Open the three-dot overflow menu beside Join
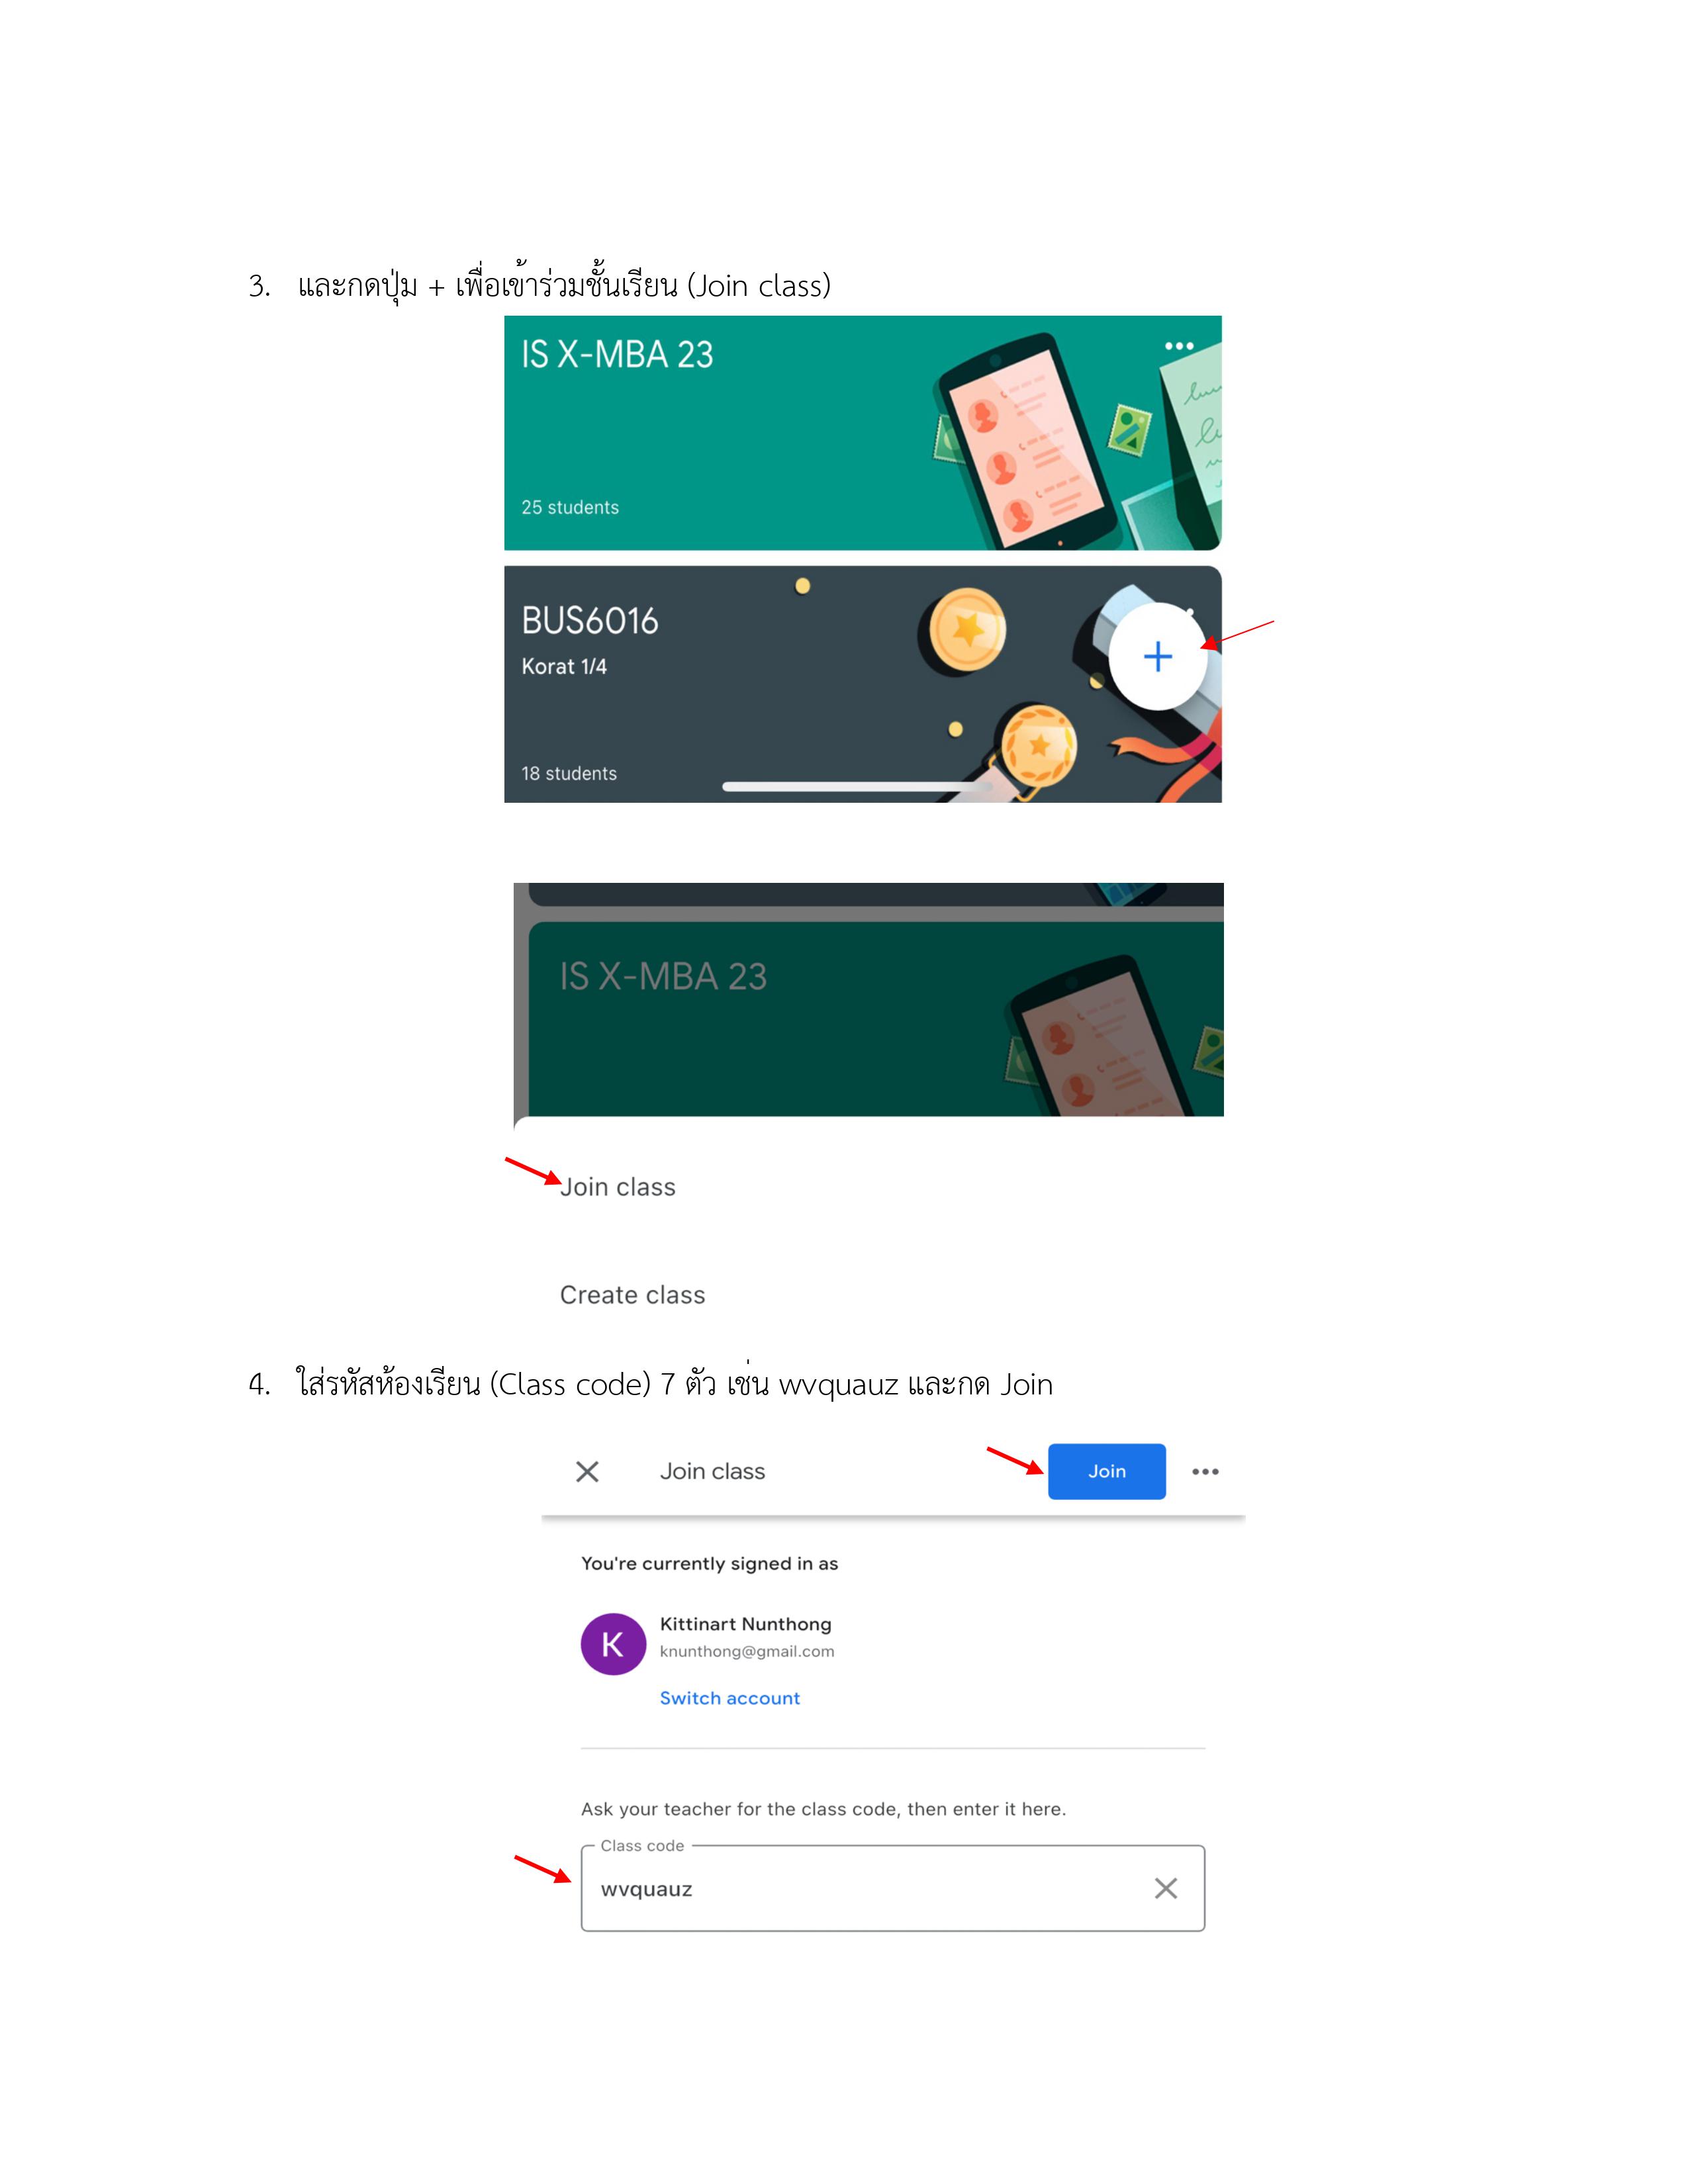Viewport: 1688px width, 2184px height. pyautogui.click(x=1205, y=1471)
